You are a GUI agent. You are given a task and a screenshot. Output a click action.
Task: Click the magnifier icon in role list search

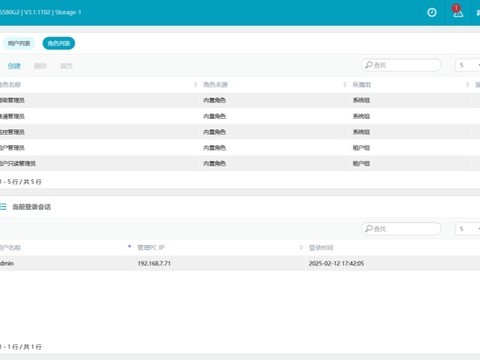368,65
